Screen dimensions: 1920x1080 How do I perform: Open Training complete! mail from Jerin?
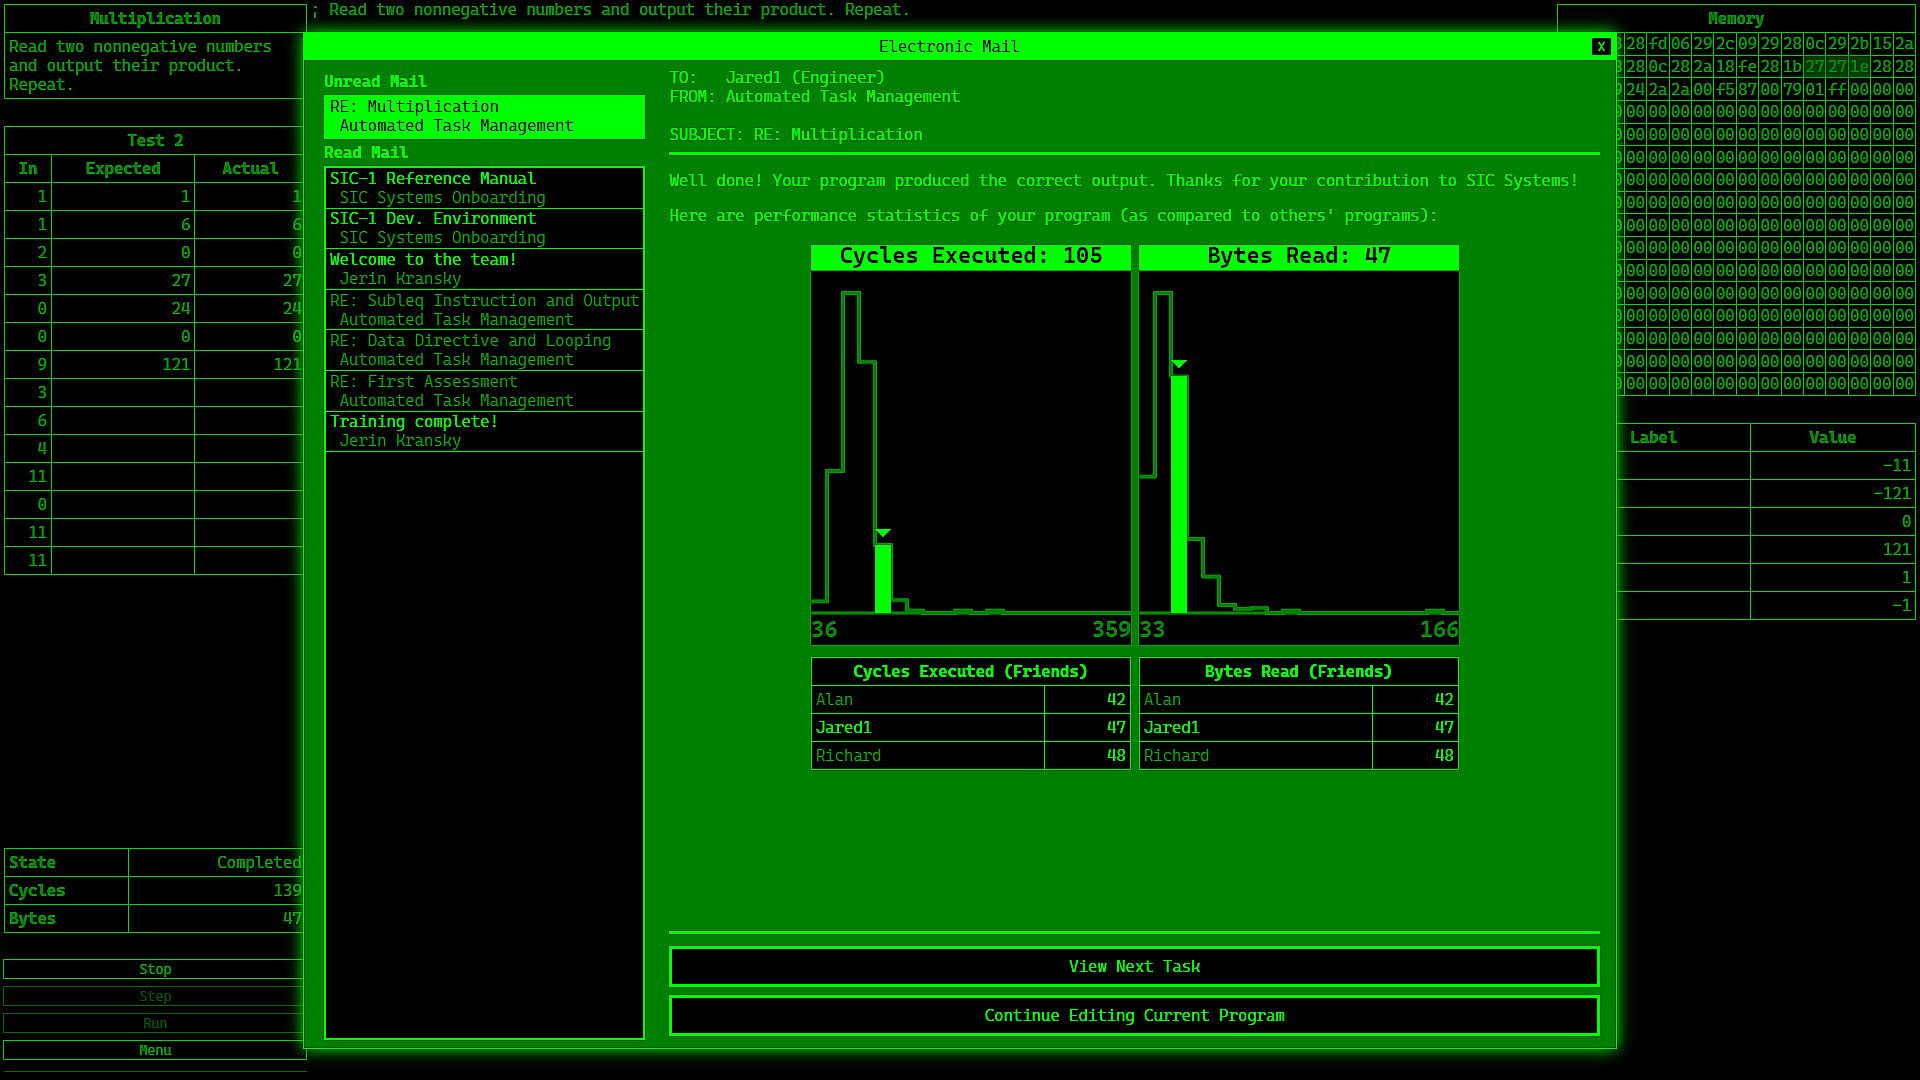point(484,431)
